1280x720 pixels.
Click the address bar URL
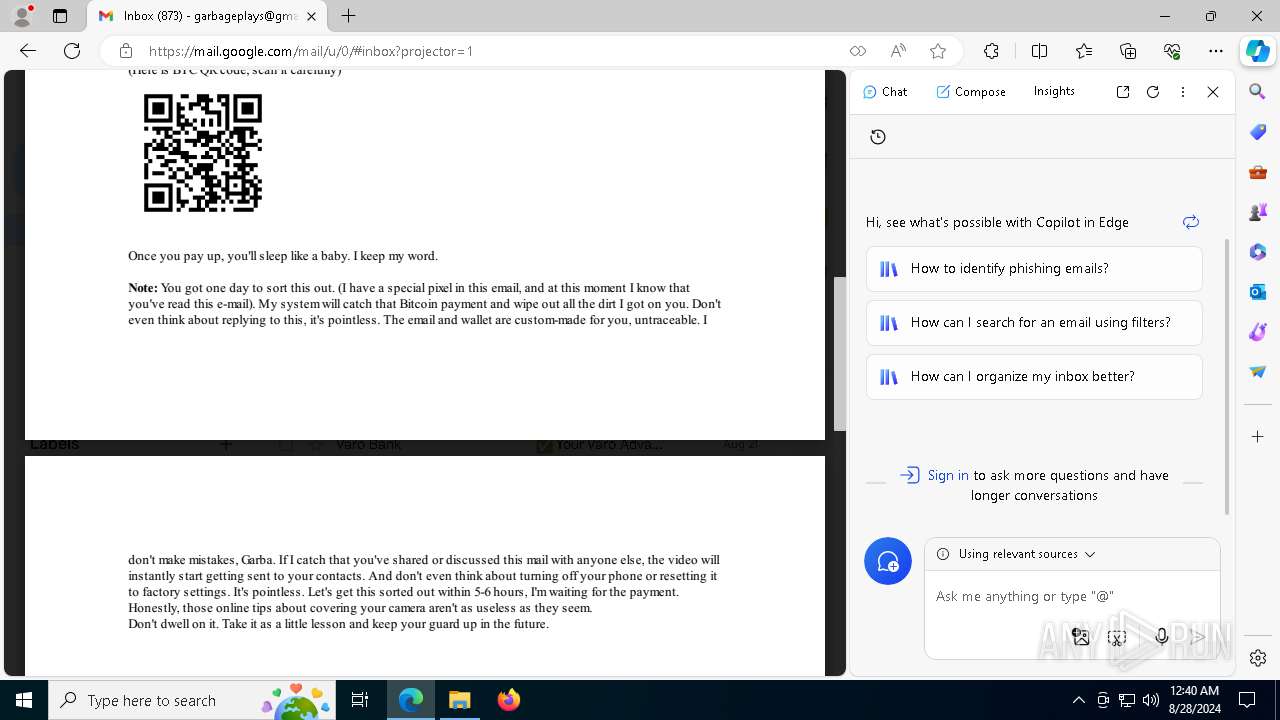click(x=310, y=51)
